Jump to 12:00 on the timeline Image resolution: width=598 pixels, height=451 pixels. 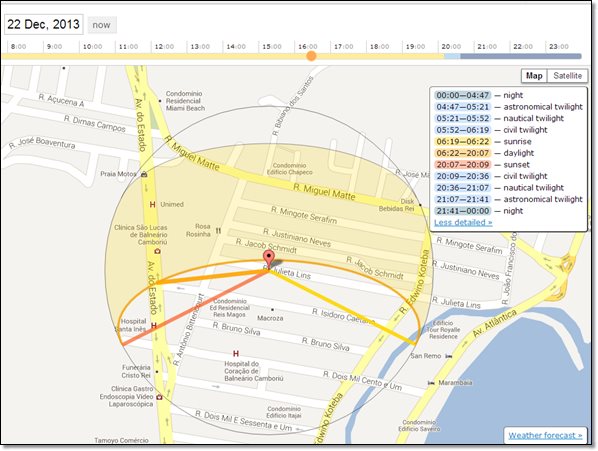point(164,47)
